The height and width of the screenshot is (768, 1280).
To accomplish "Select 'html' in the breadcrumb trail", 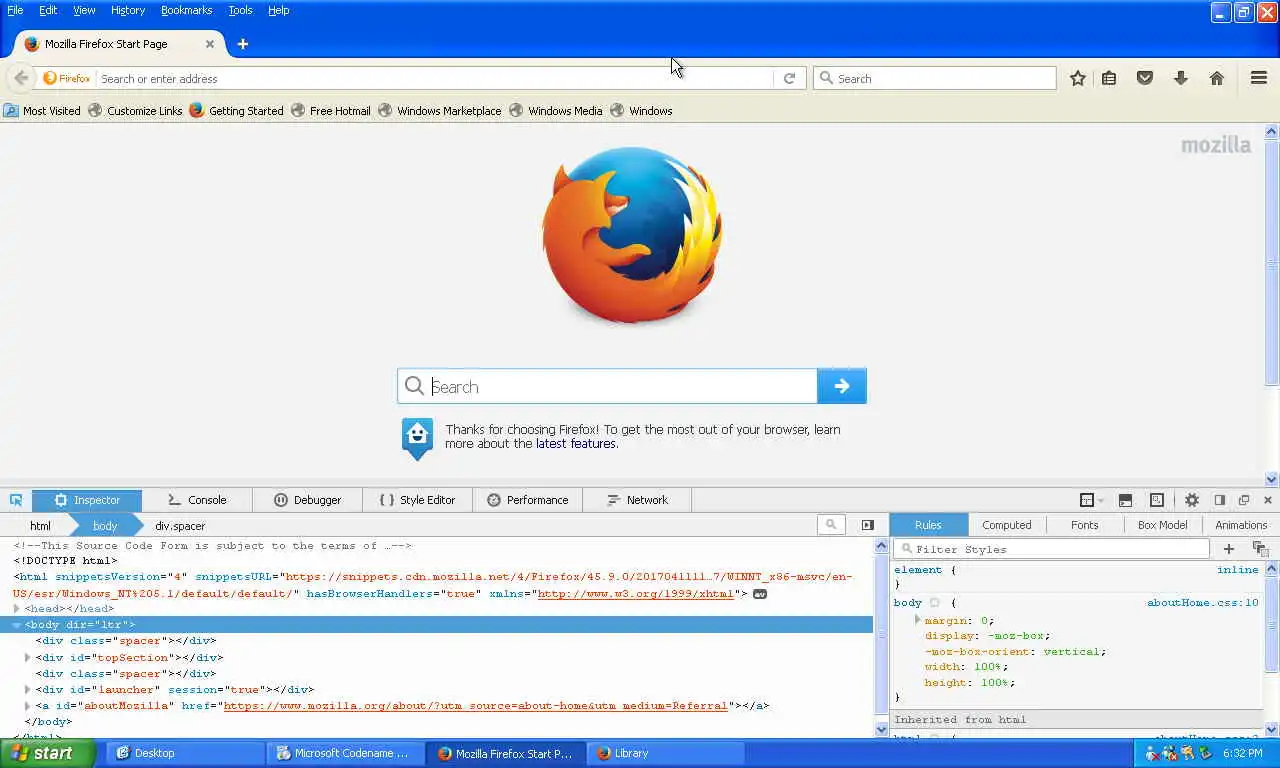I will [x=40, y=525].
